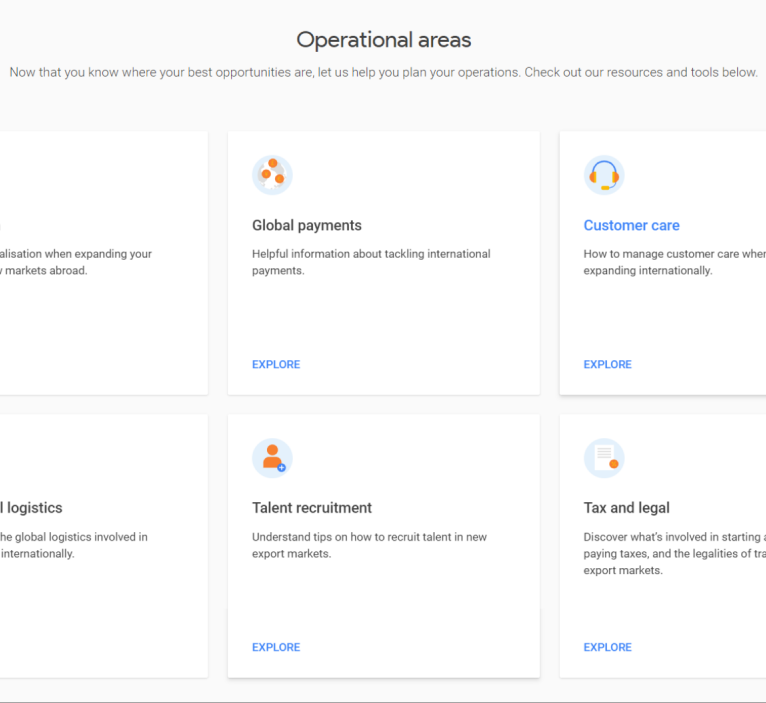Click the international payments description text

click(371, 262)
